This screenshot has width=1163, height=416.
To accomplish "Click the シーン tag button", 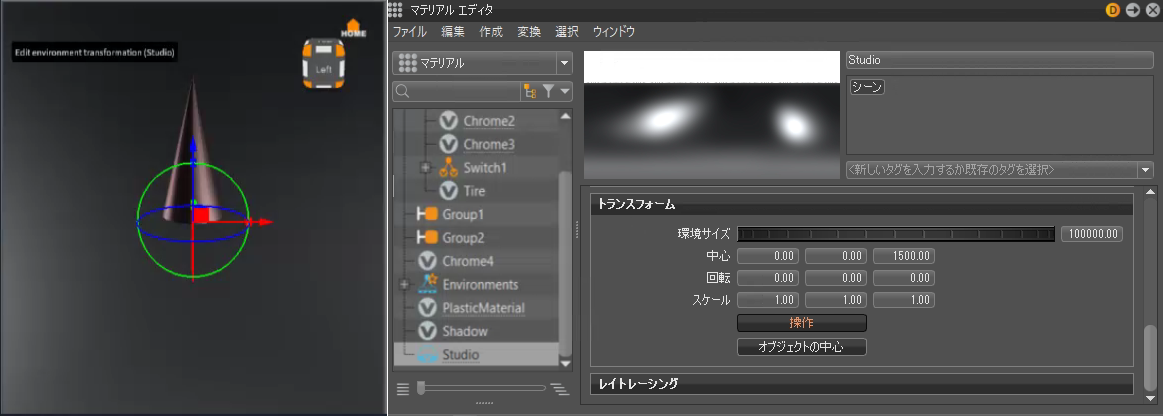I will [x=867, y=88].
